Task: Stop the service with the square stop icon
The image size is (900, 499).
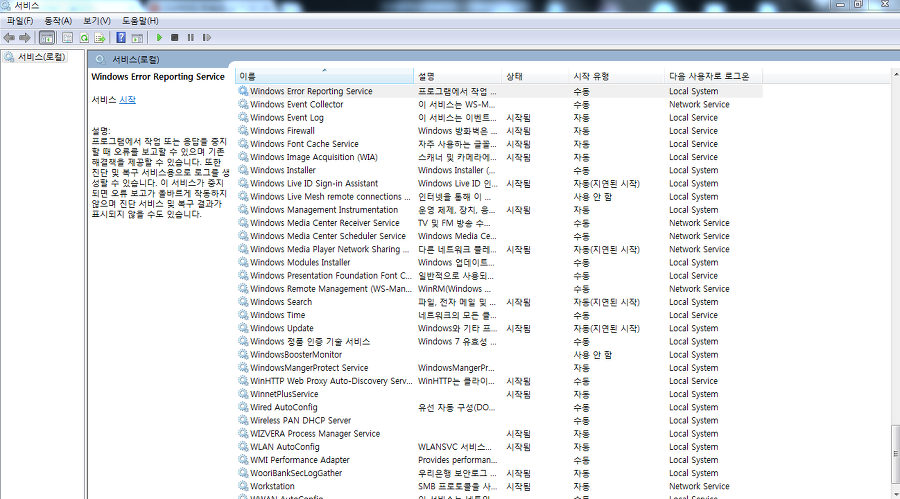Action: coord(174,38)
